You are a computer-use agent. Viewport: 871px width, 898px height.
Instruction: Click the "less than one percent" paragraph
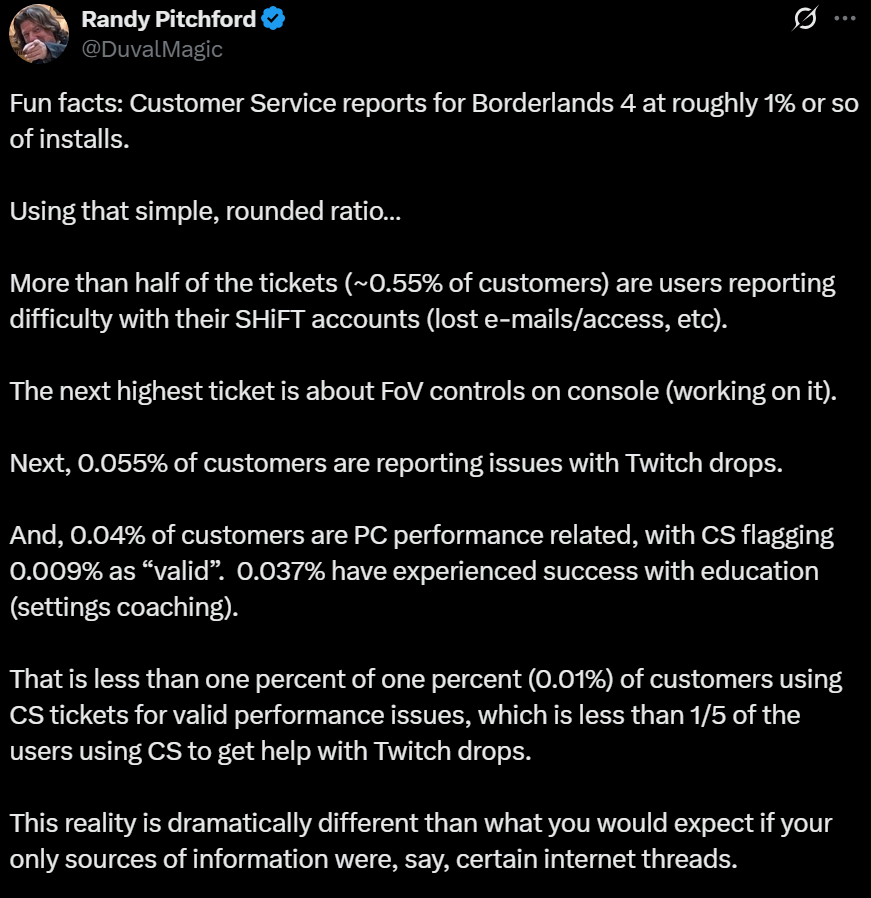(425, 715)
